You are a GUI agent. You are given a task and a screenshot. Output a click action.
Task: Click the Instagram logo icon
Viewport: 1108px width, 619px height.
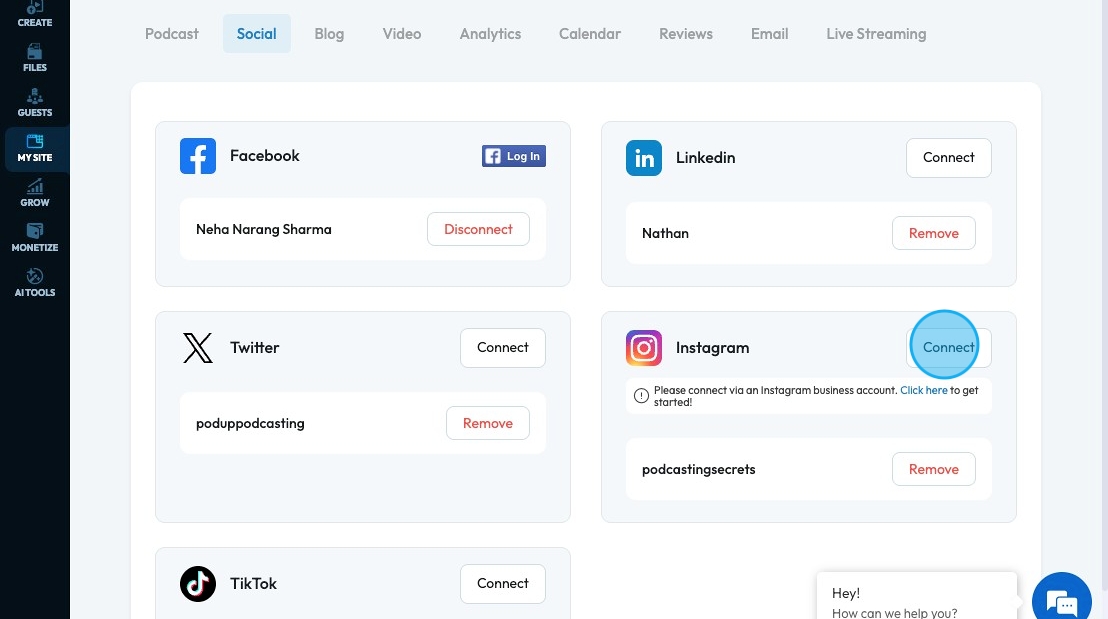pyautogui.click(x=644, y=348)
